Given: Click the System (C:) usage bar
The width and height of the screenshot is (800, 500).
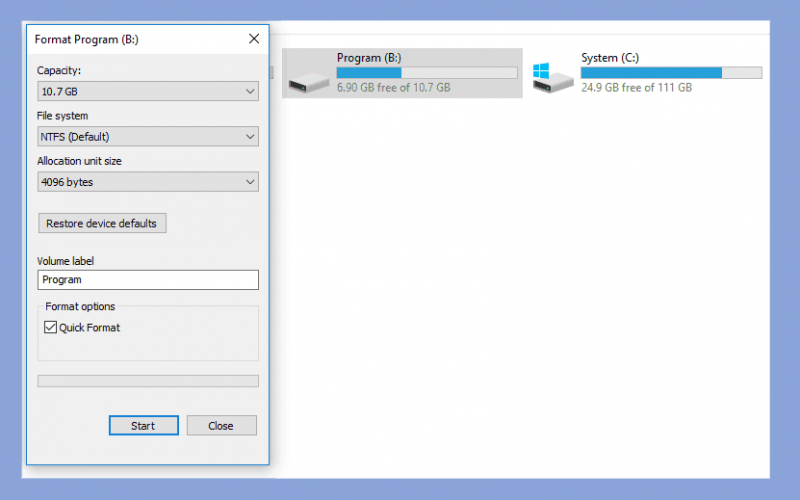Looking at the screenshot, I should tap(671, 72).
